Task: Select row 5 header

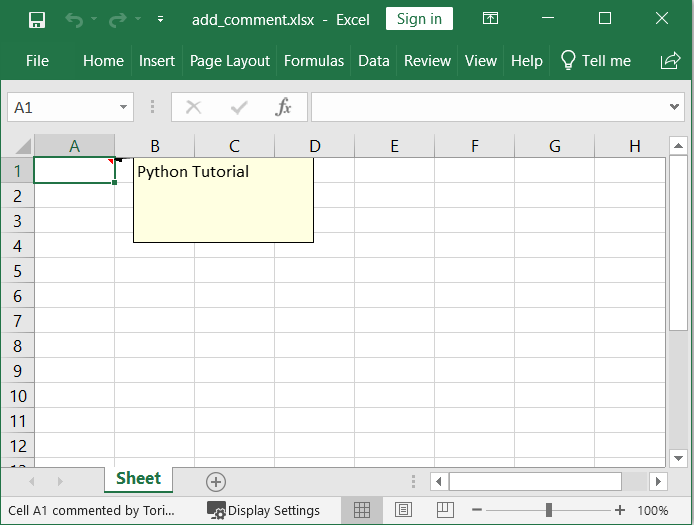Action: coord(18,270)
